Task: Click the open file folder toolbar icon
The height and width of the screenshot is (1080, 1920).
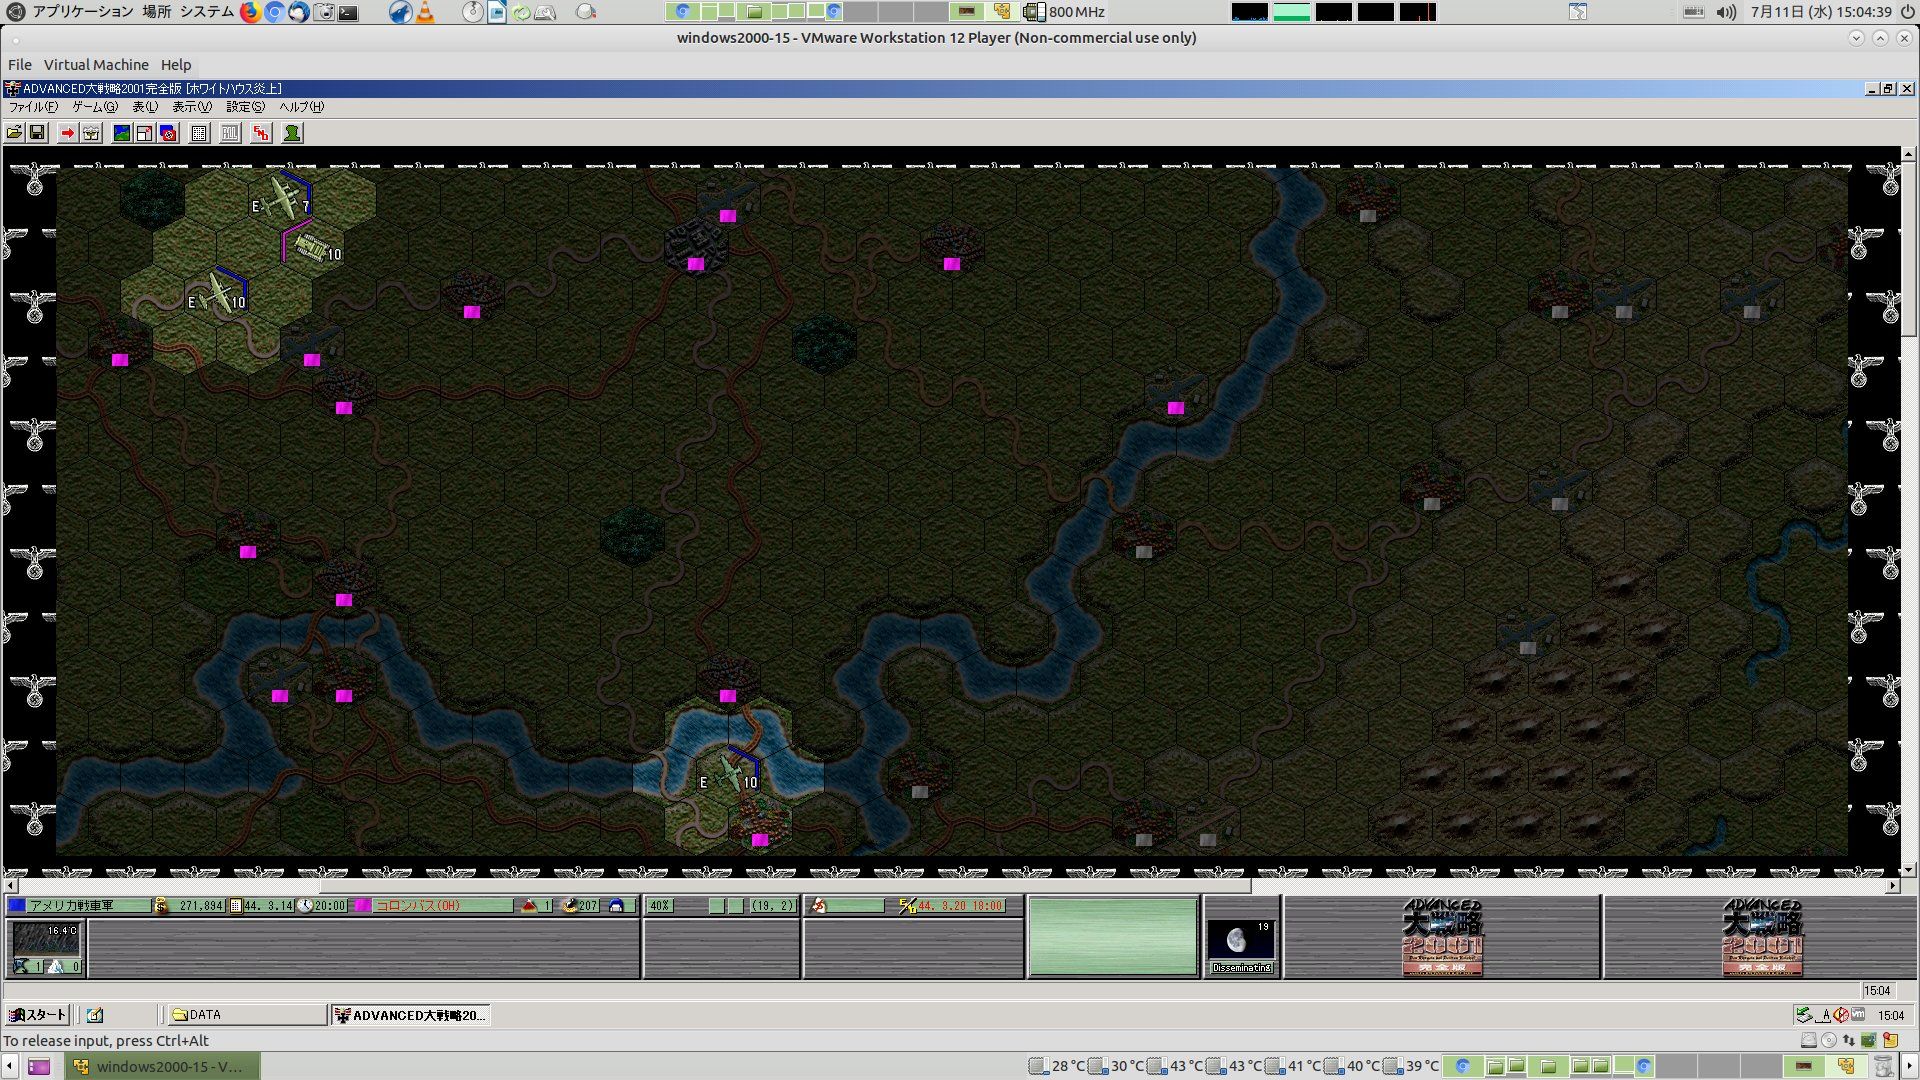Action: (x=14, y=133)
